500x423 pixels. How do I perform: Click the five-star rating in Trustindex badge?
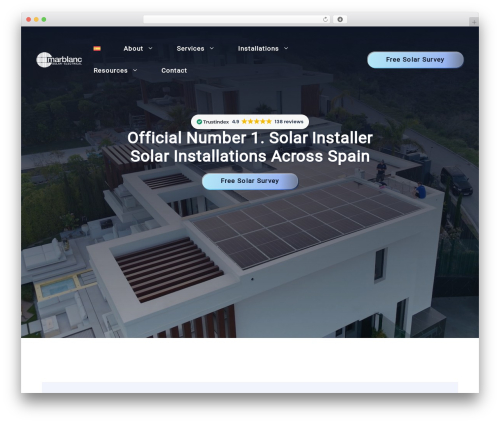[x=257, y=121]
